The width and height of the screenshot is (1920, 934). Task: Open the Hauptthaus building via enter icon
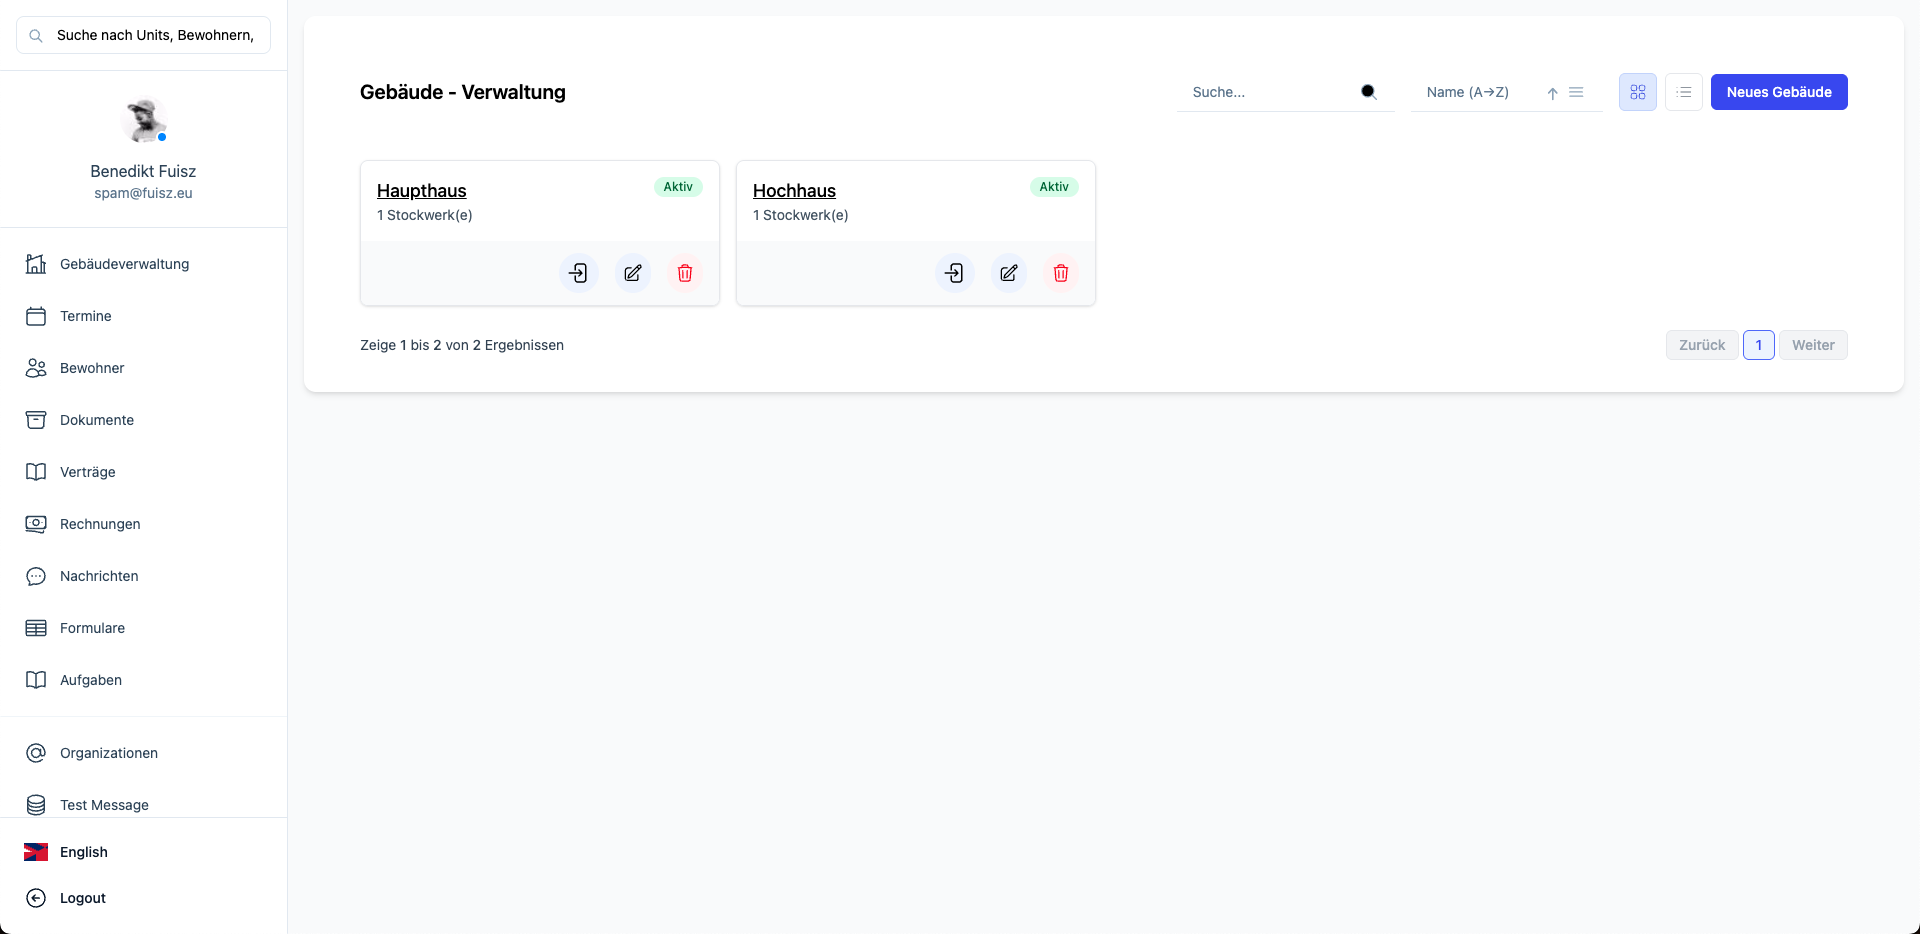579,272
